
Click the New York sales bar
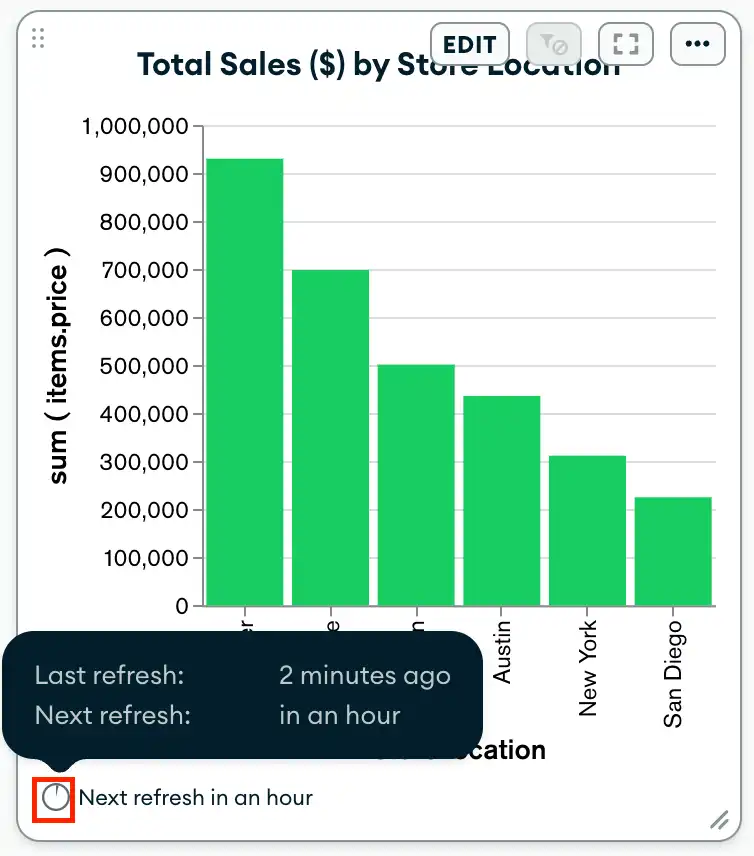pos(587,530)
